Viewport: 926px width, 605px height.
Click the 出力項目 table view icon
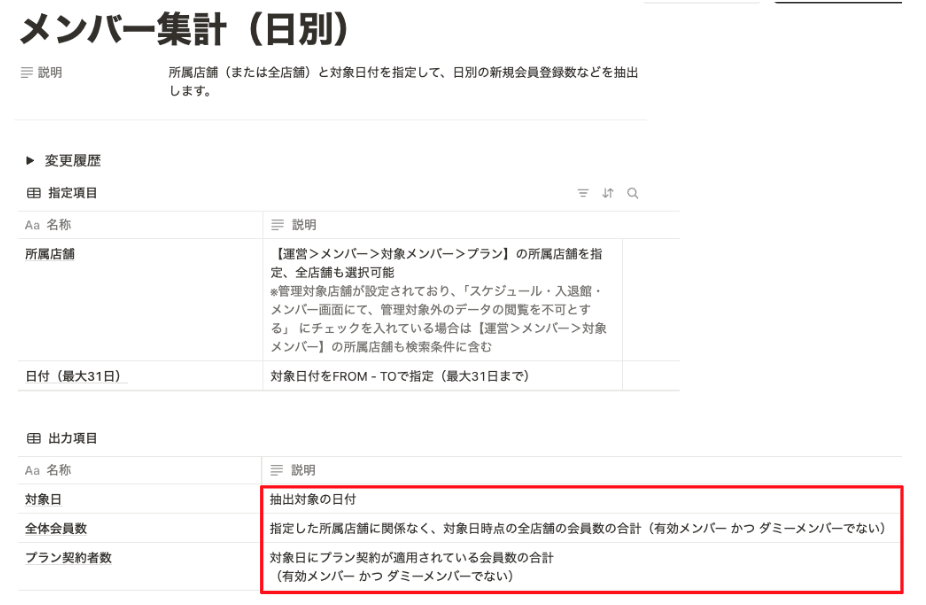pyautogui.click(x=34, y=438)
